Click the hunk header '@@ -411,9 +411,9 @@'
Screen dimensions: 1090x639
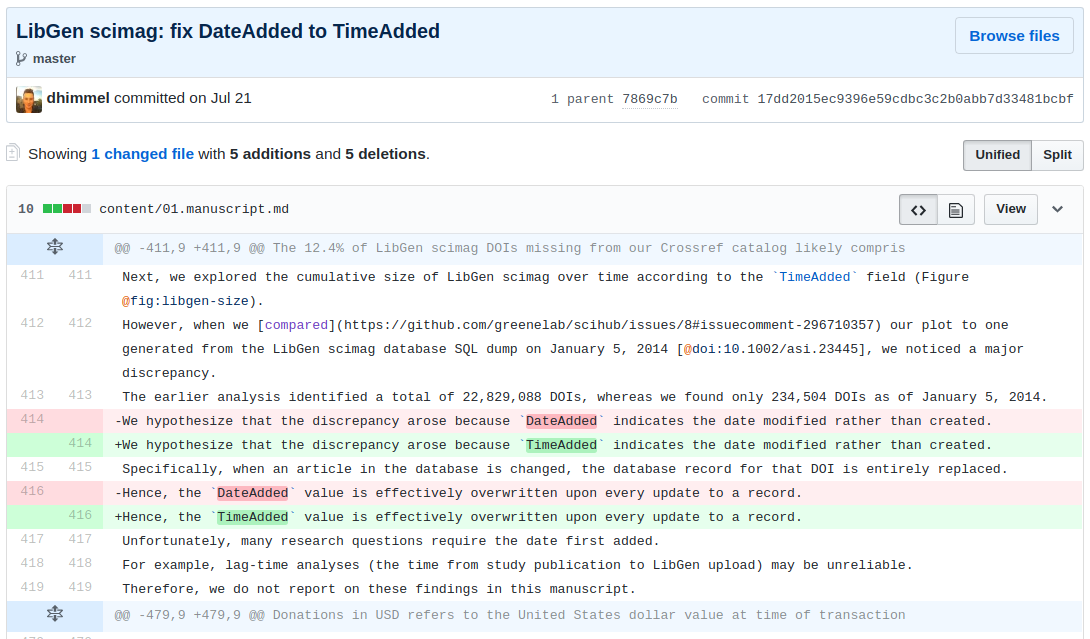point(190,248)
